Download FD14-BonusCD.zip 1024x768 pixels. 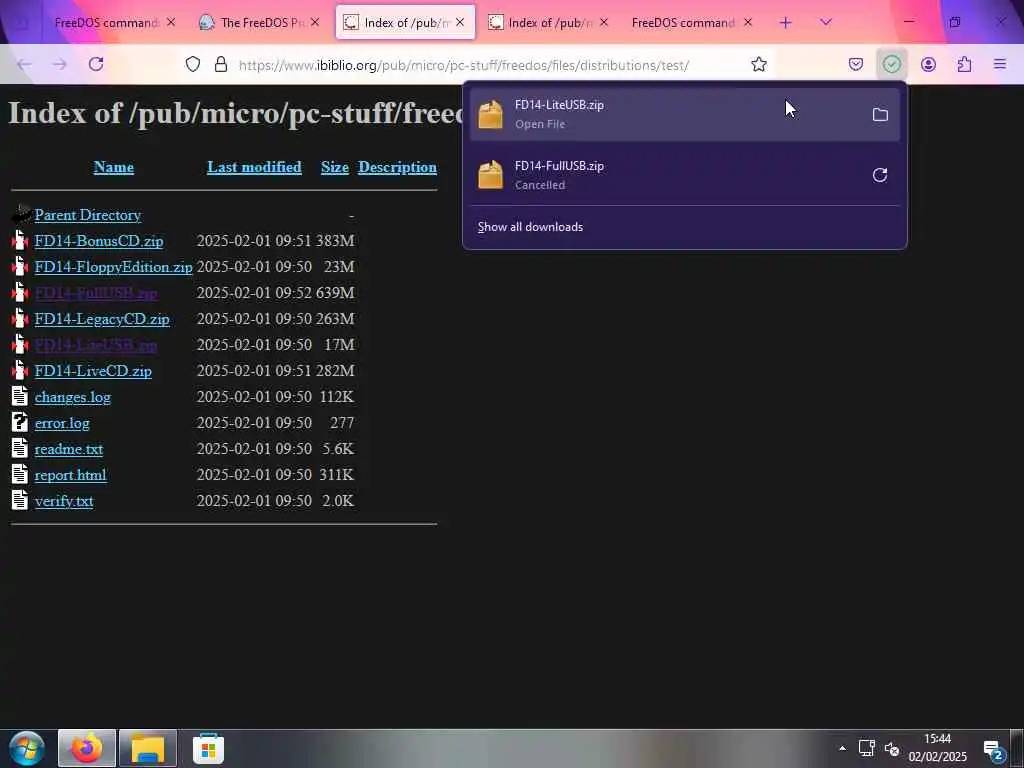pos(99,241)
